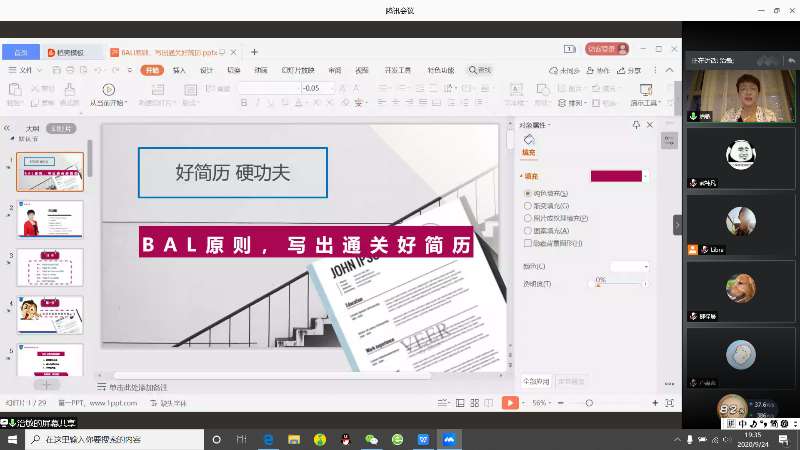This screenshot has height=450, width=800.
Task: Click the Bold formatting button
Action: pyautogui.click(x=244, y=103)
